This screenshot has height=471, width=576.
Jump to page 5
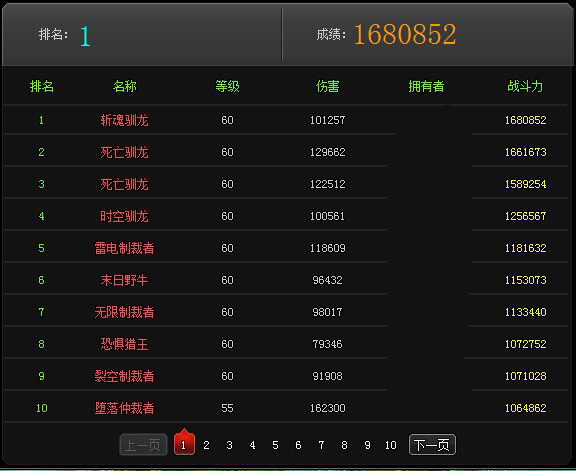[x=275, y=445]
